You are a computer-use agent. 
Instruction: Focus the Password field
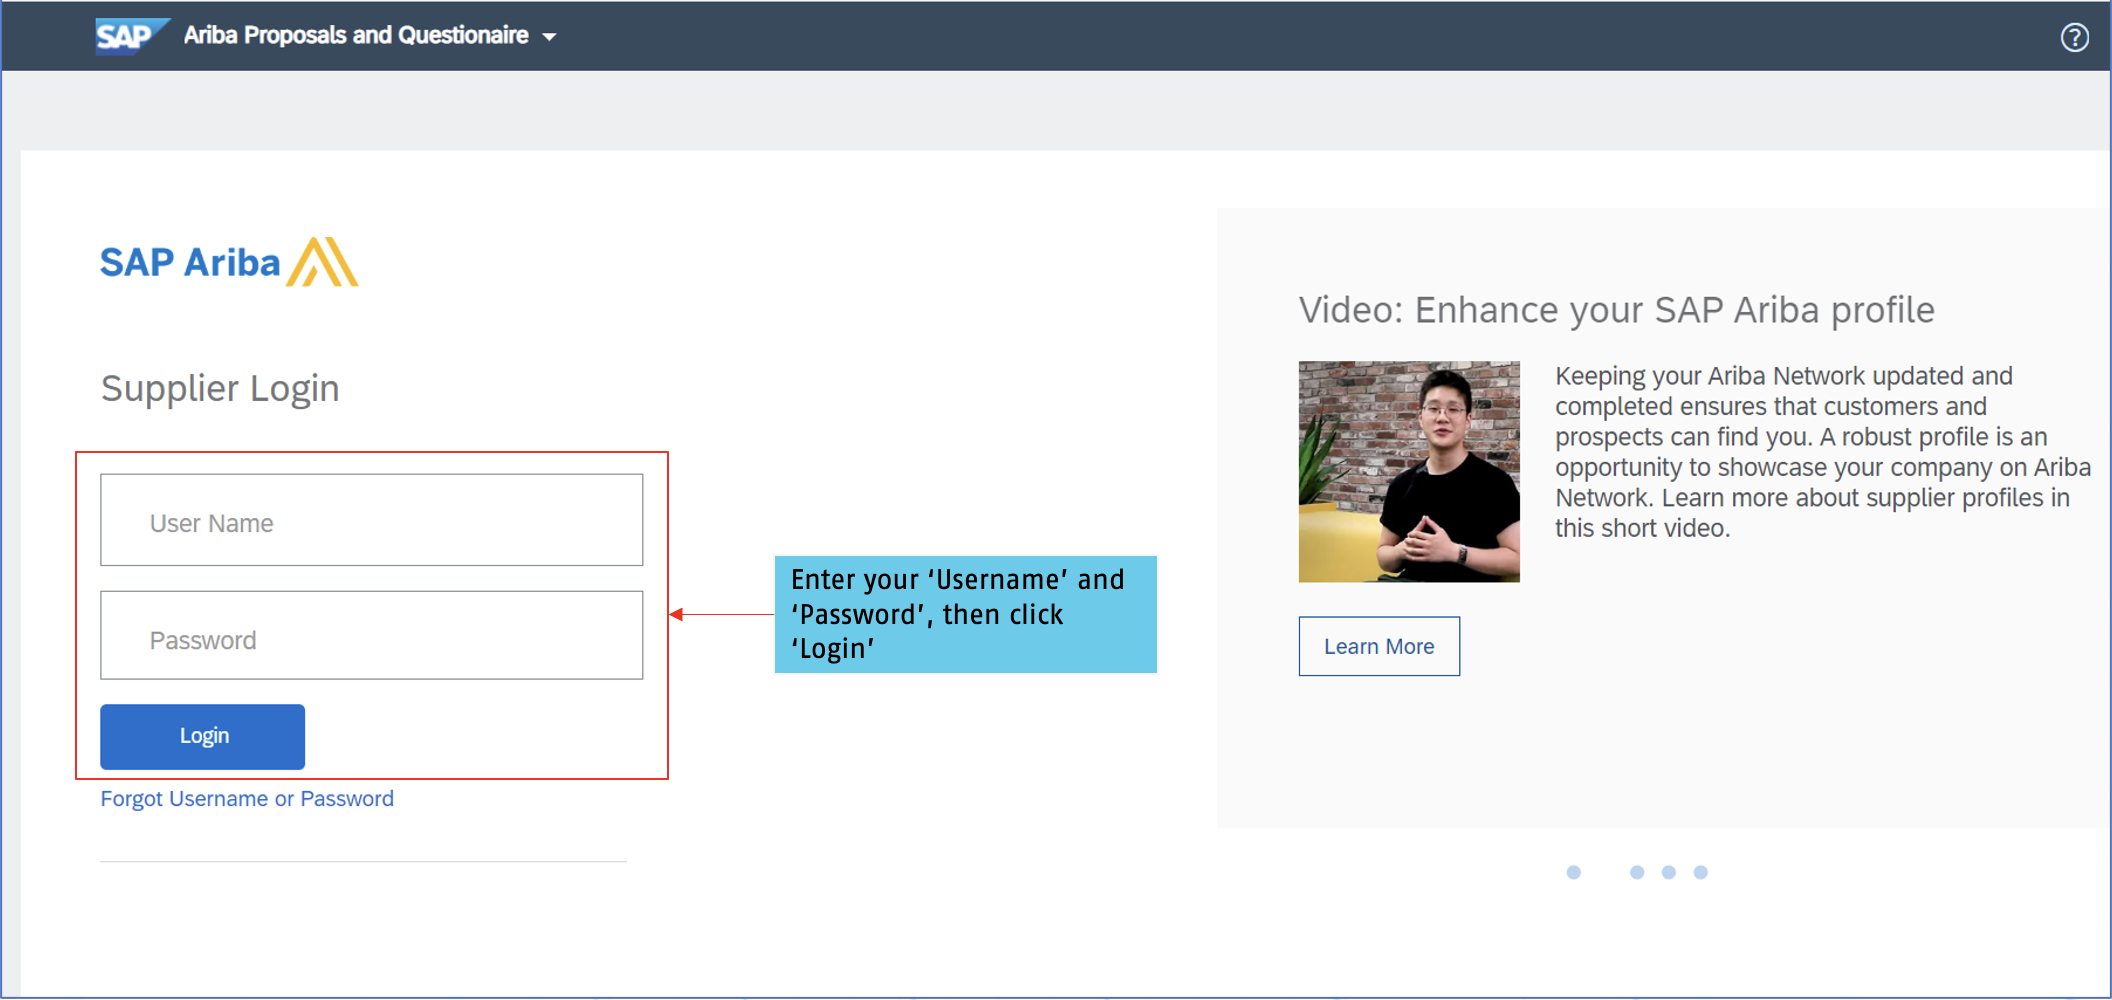pyautogui.click(x=371, y=636)
